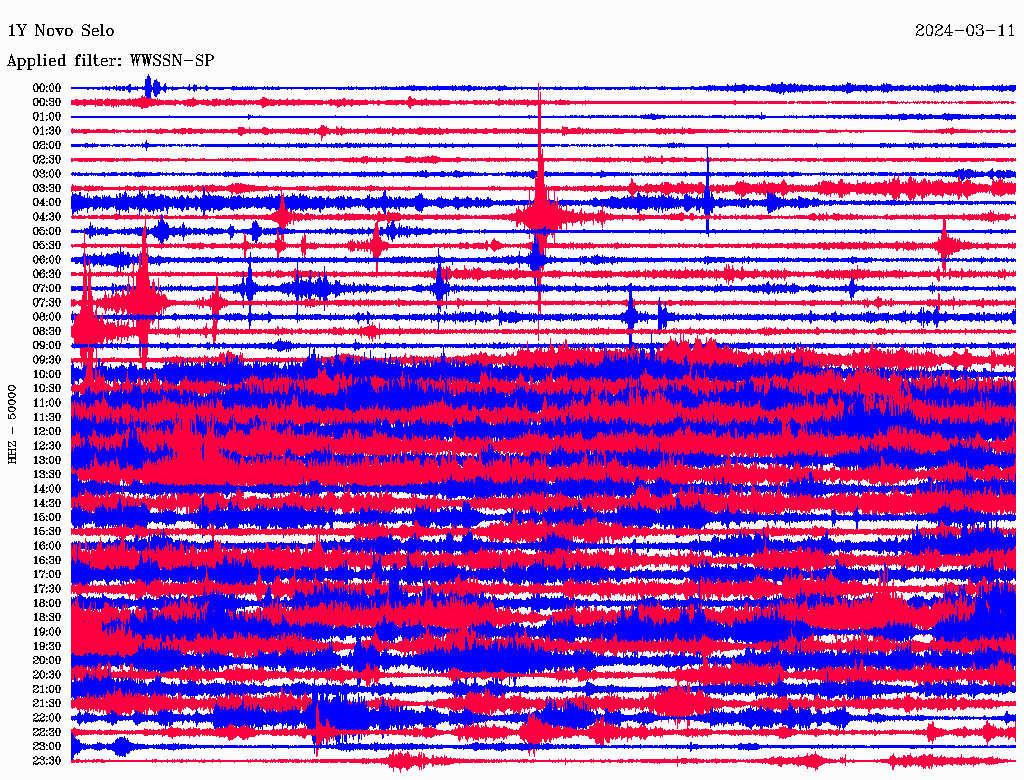The width and height of the screenshot is (1024, 780).
Task: Click the 09:00 time label
Action: (47, 346)
